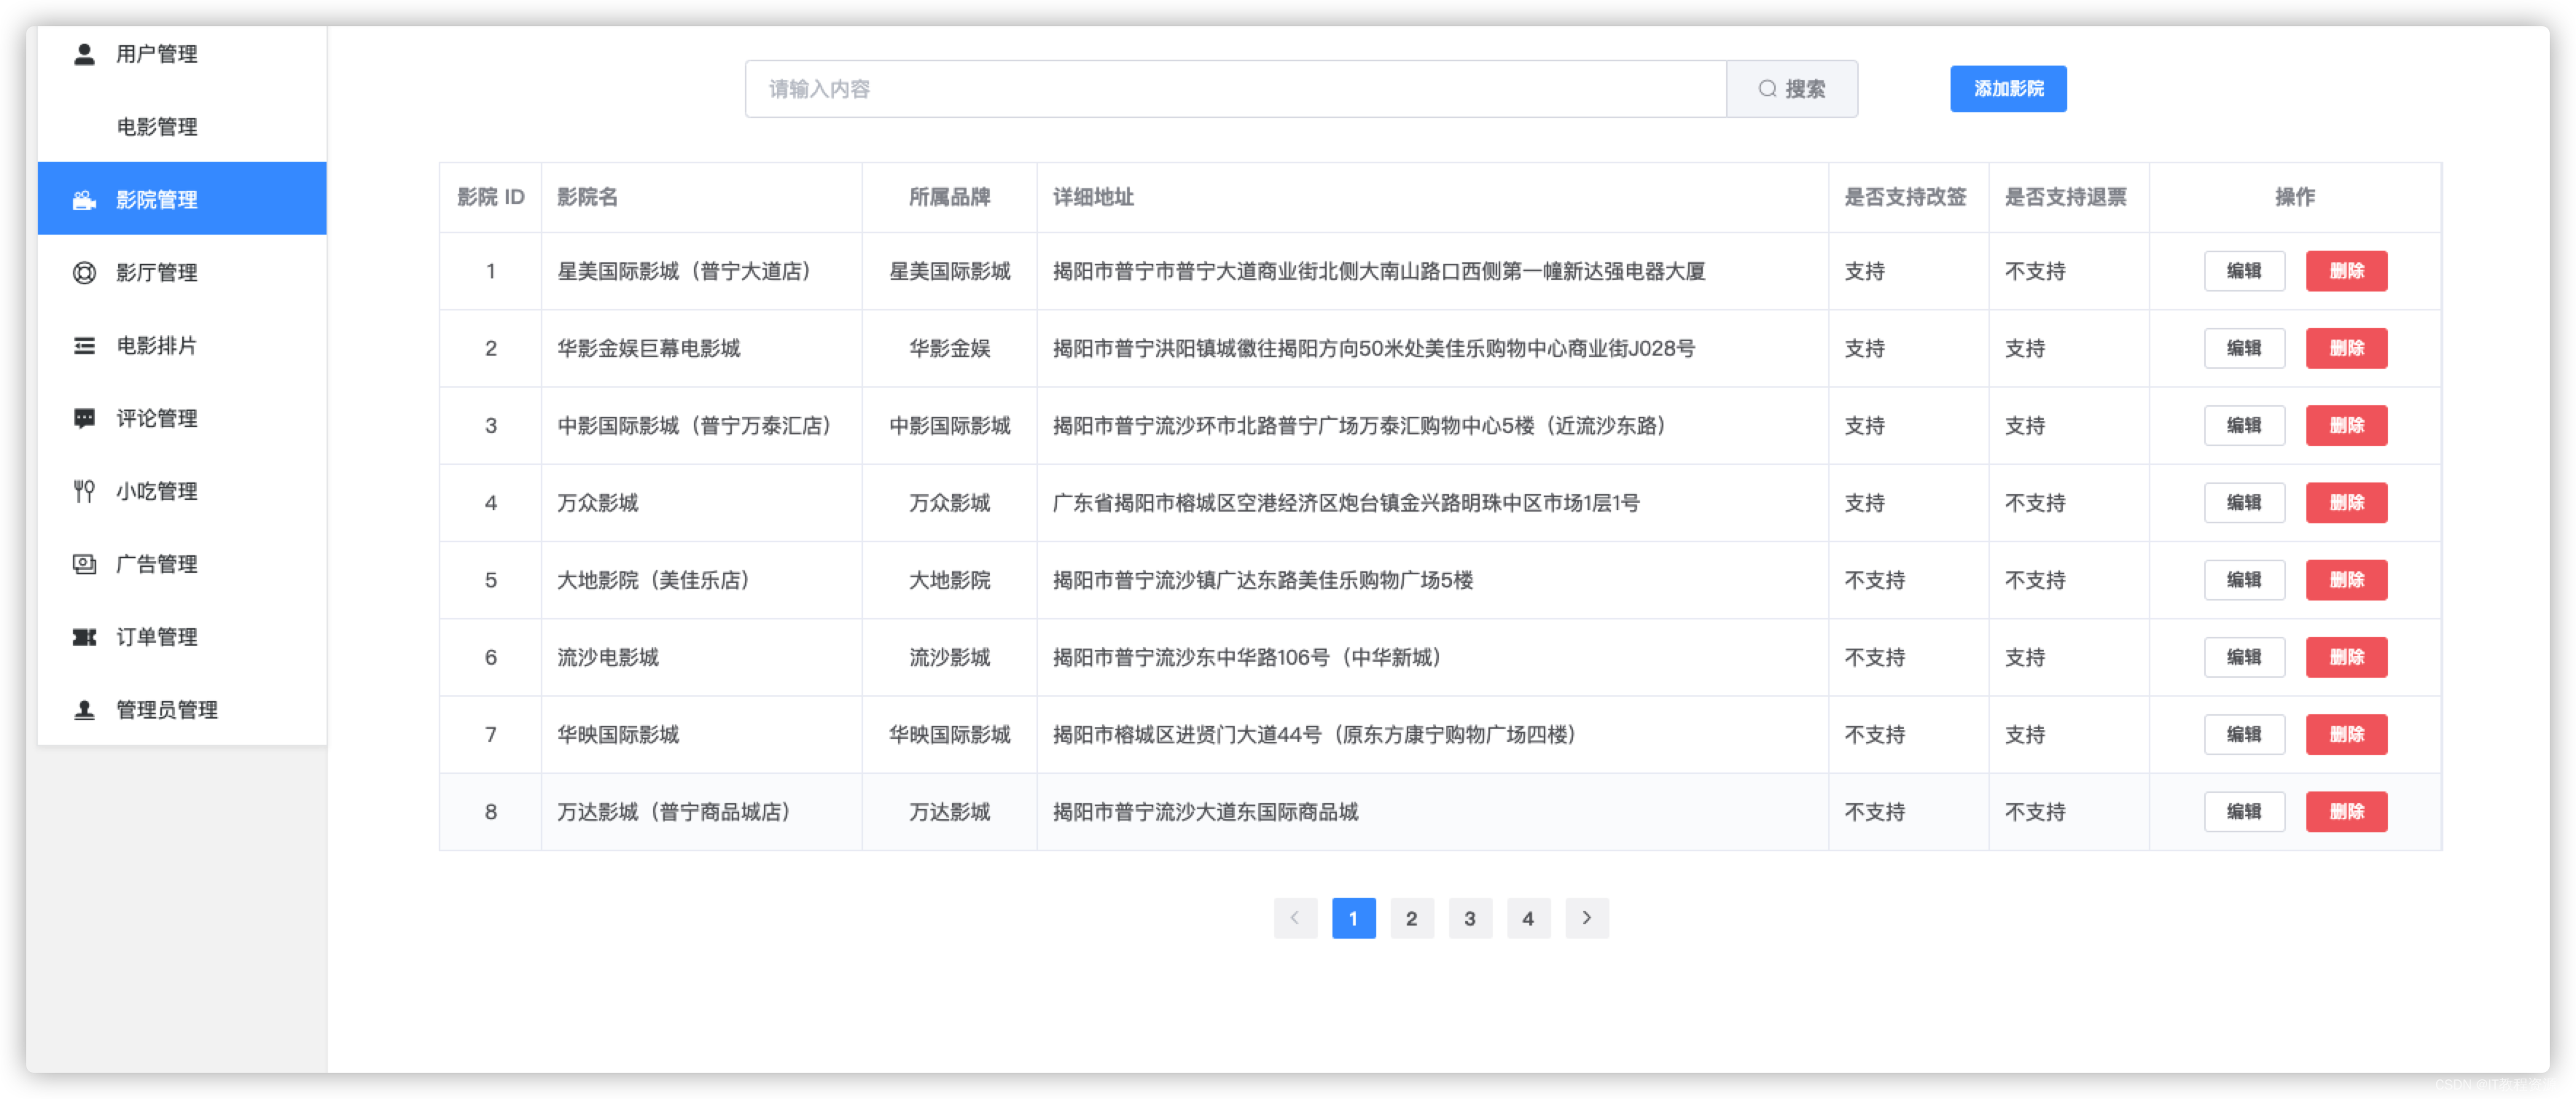Click the 所属品牌 column header
The image size is (2576, 1099).
pos(949,197)
